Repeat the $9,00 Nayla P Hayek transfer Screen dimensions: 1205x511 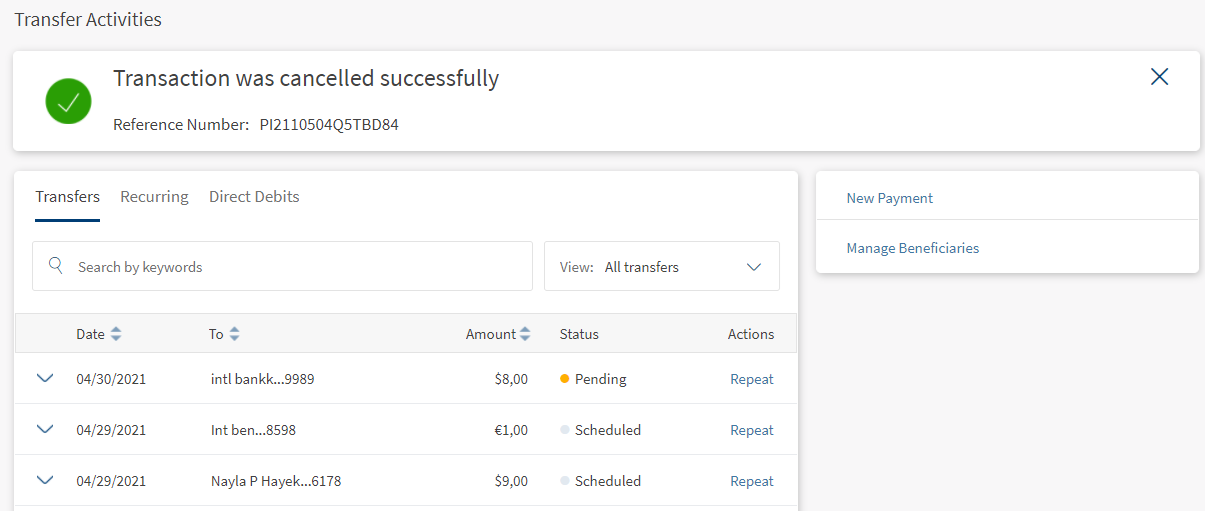(751, 481)
